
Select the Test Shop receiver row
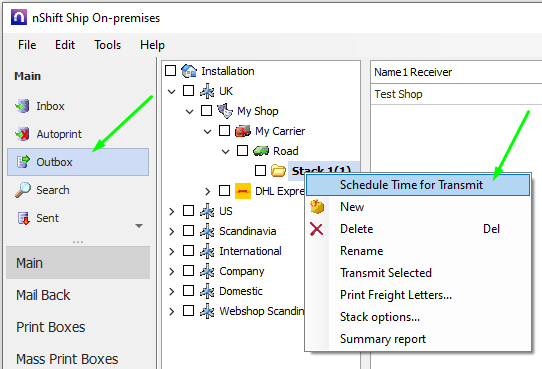pos(456,94)
